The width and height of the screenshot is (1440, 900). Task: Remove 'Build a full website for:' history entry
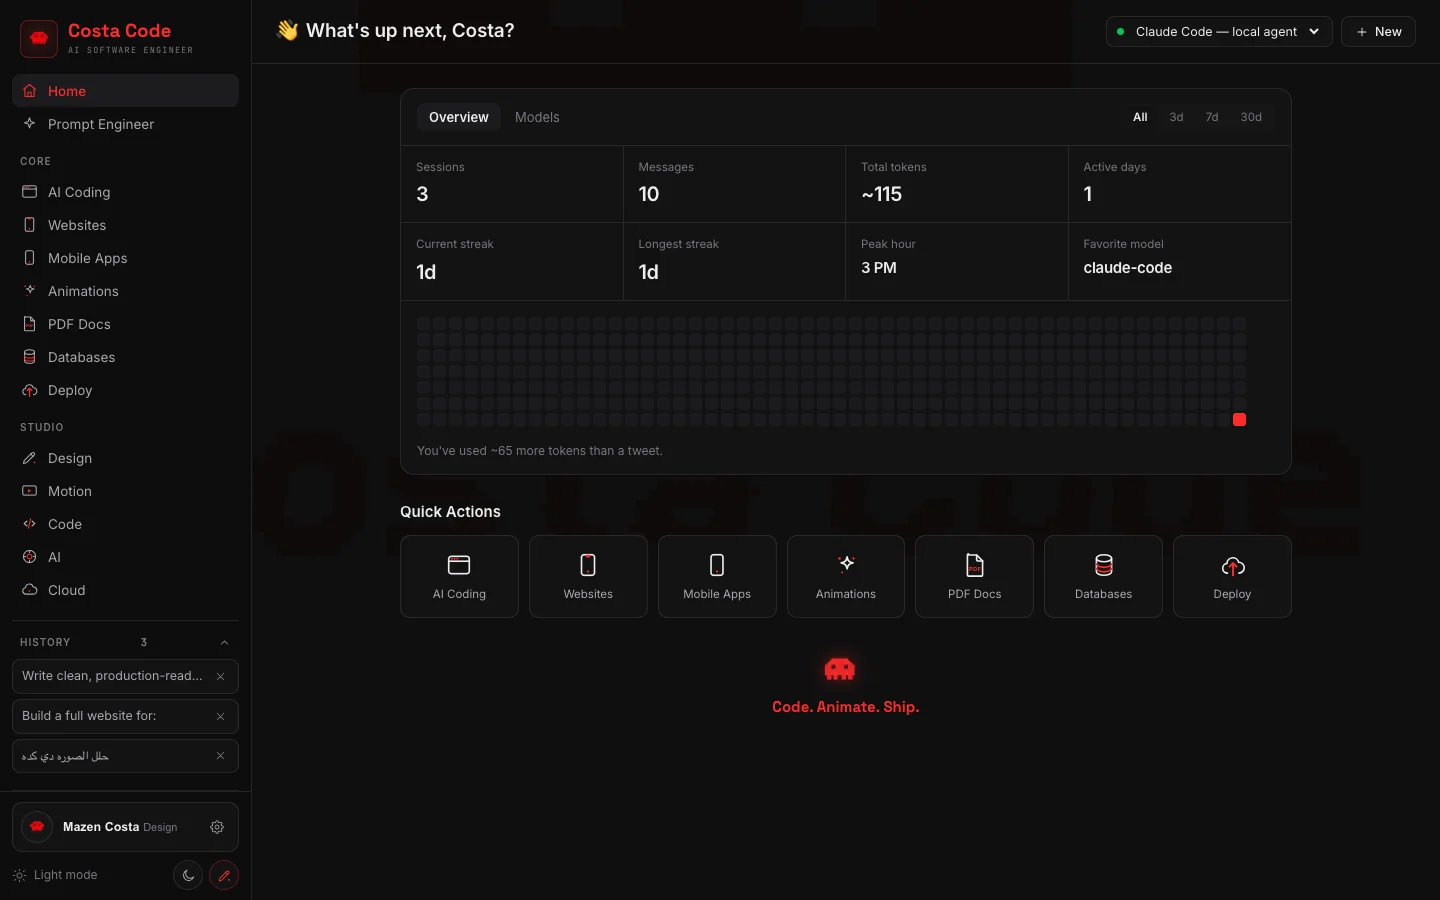[x=220, y=716]
